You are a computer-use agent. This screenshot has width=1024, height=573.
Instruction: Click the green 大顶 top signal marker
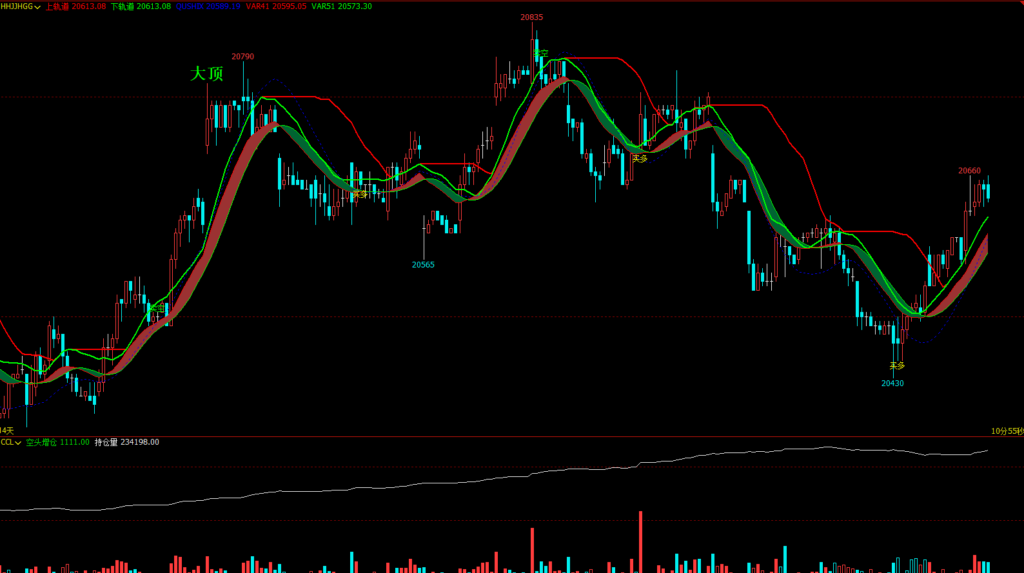click(x=207, y=74)
